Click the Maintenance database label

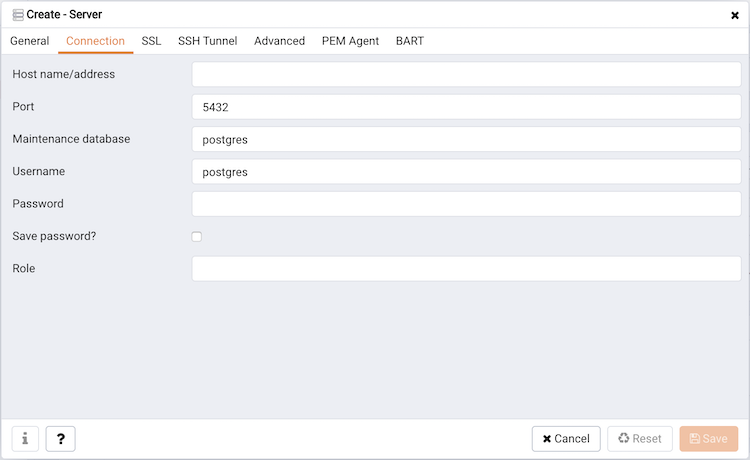pos(71,139)
